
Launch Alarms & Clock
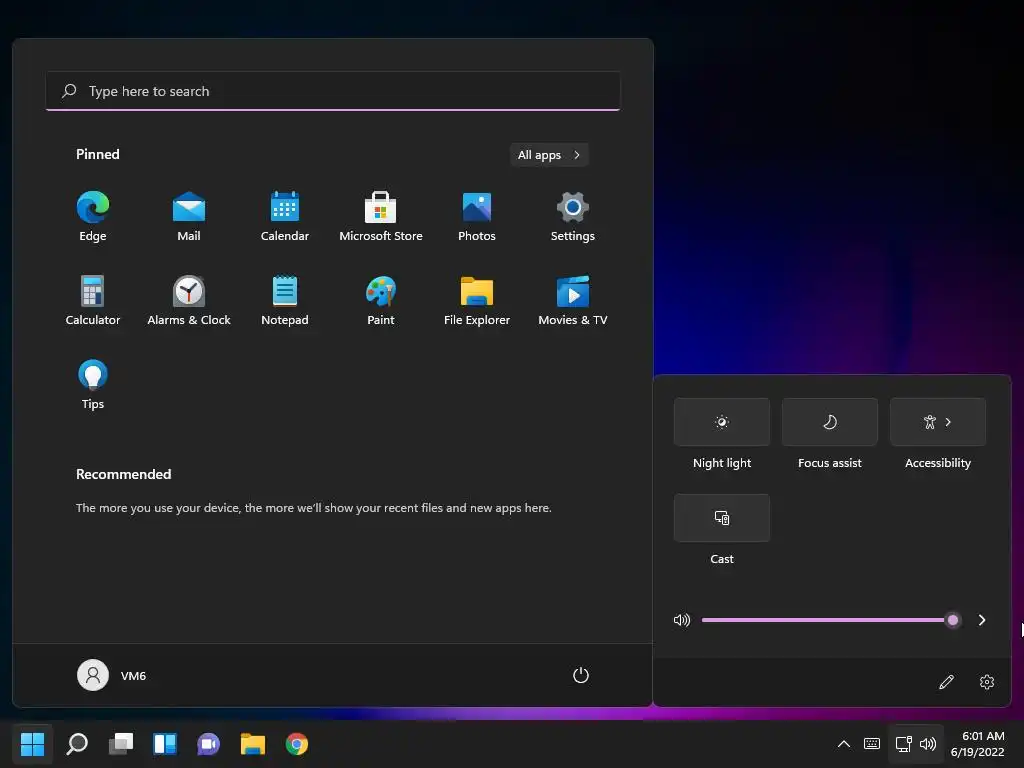pos(189,300)
